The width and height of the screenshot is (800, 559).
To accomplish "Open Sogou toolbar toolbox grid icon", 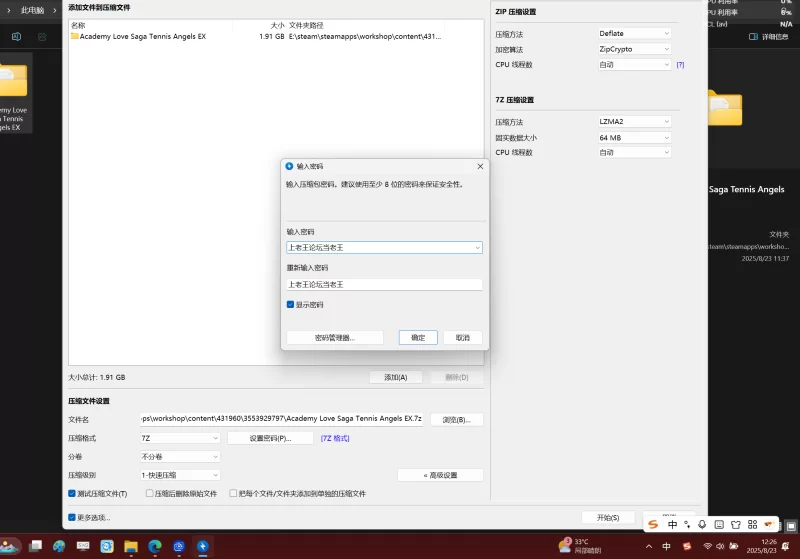I will (x=753, y=524).
